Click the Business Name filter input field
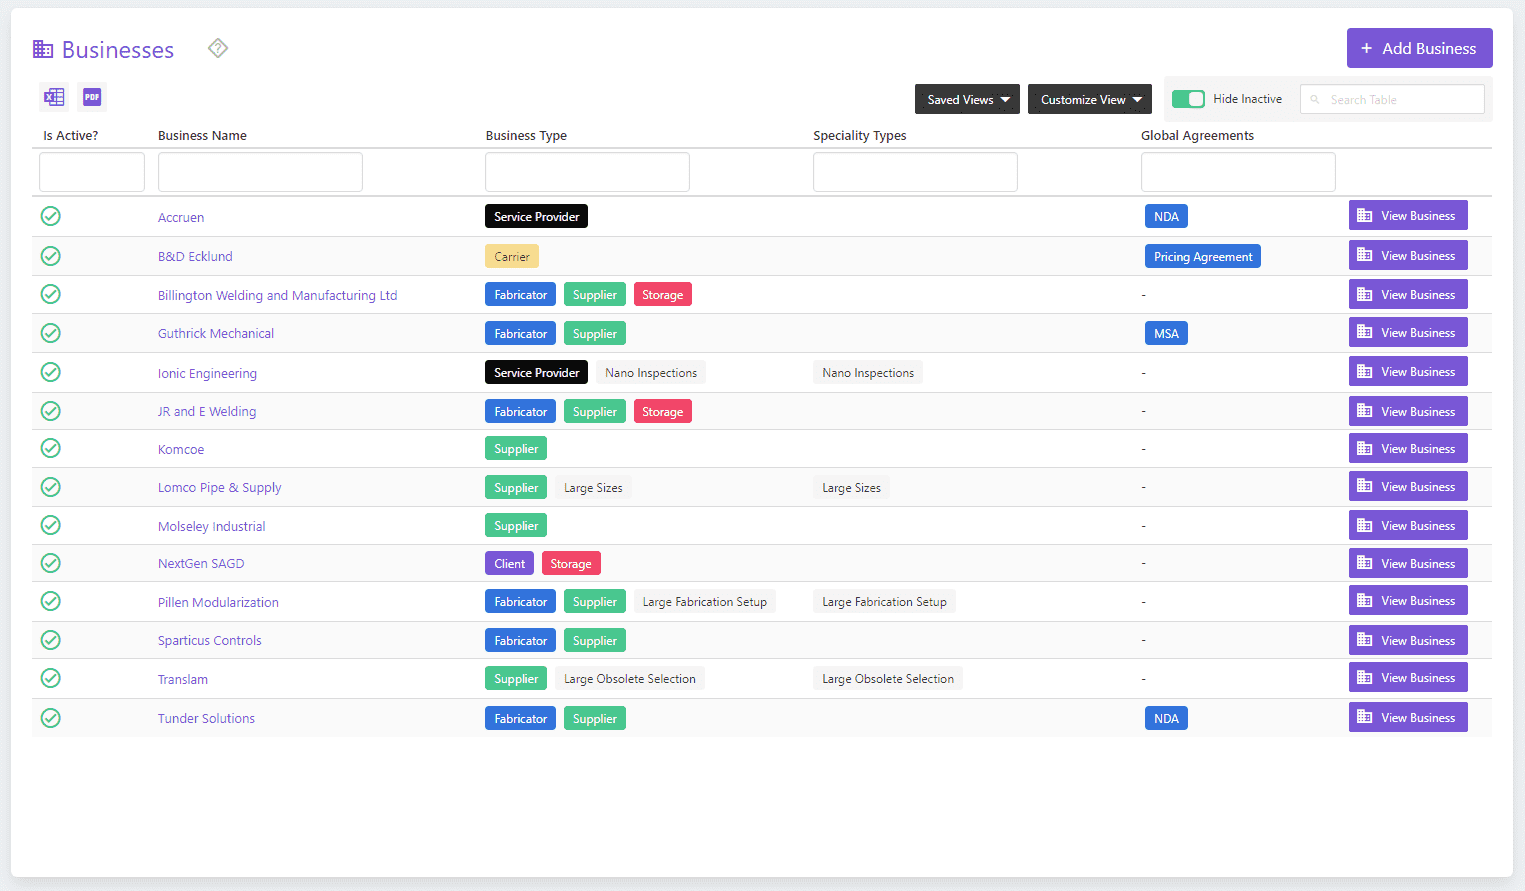This screenshot has width=1525, height=891. (260, 171)
